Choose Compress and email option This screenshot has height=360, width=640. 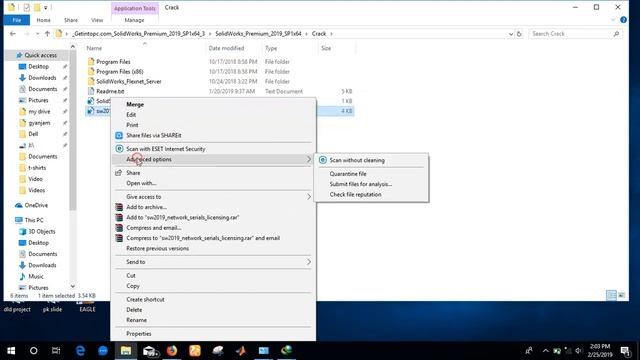(x=153, y=228)
